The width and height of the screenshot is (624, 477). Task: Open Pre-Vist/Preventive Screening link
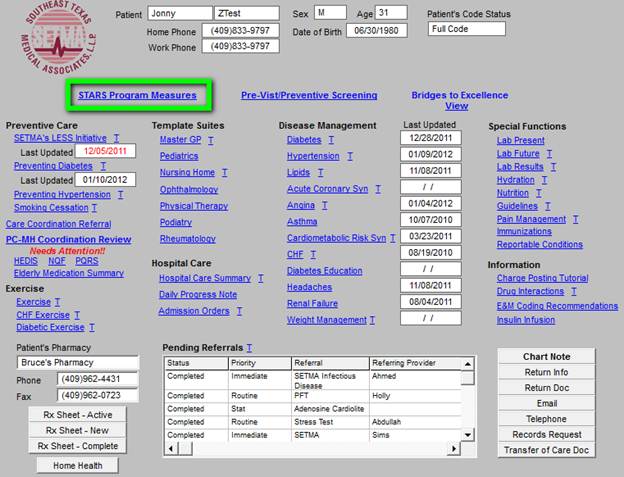click(x=309, y=95)
